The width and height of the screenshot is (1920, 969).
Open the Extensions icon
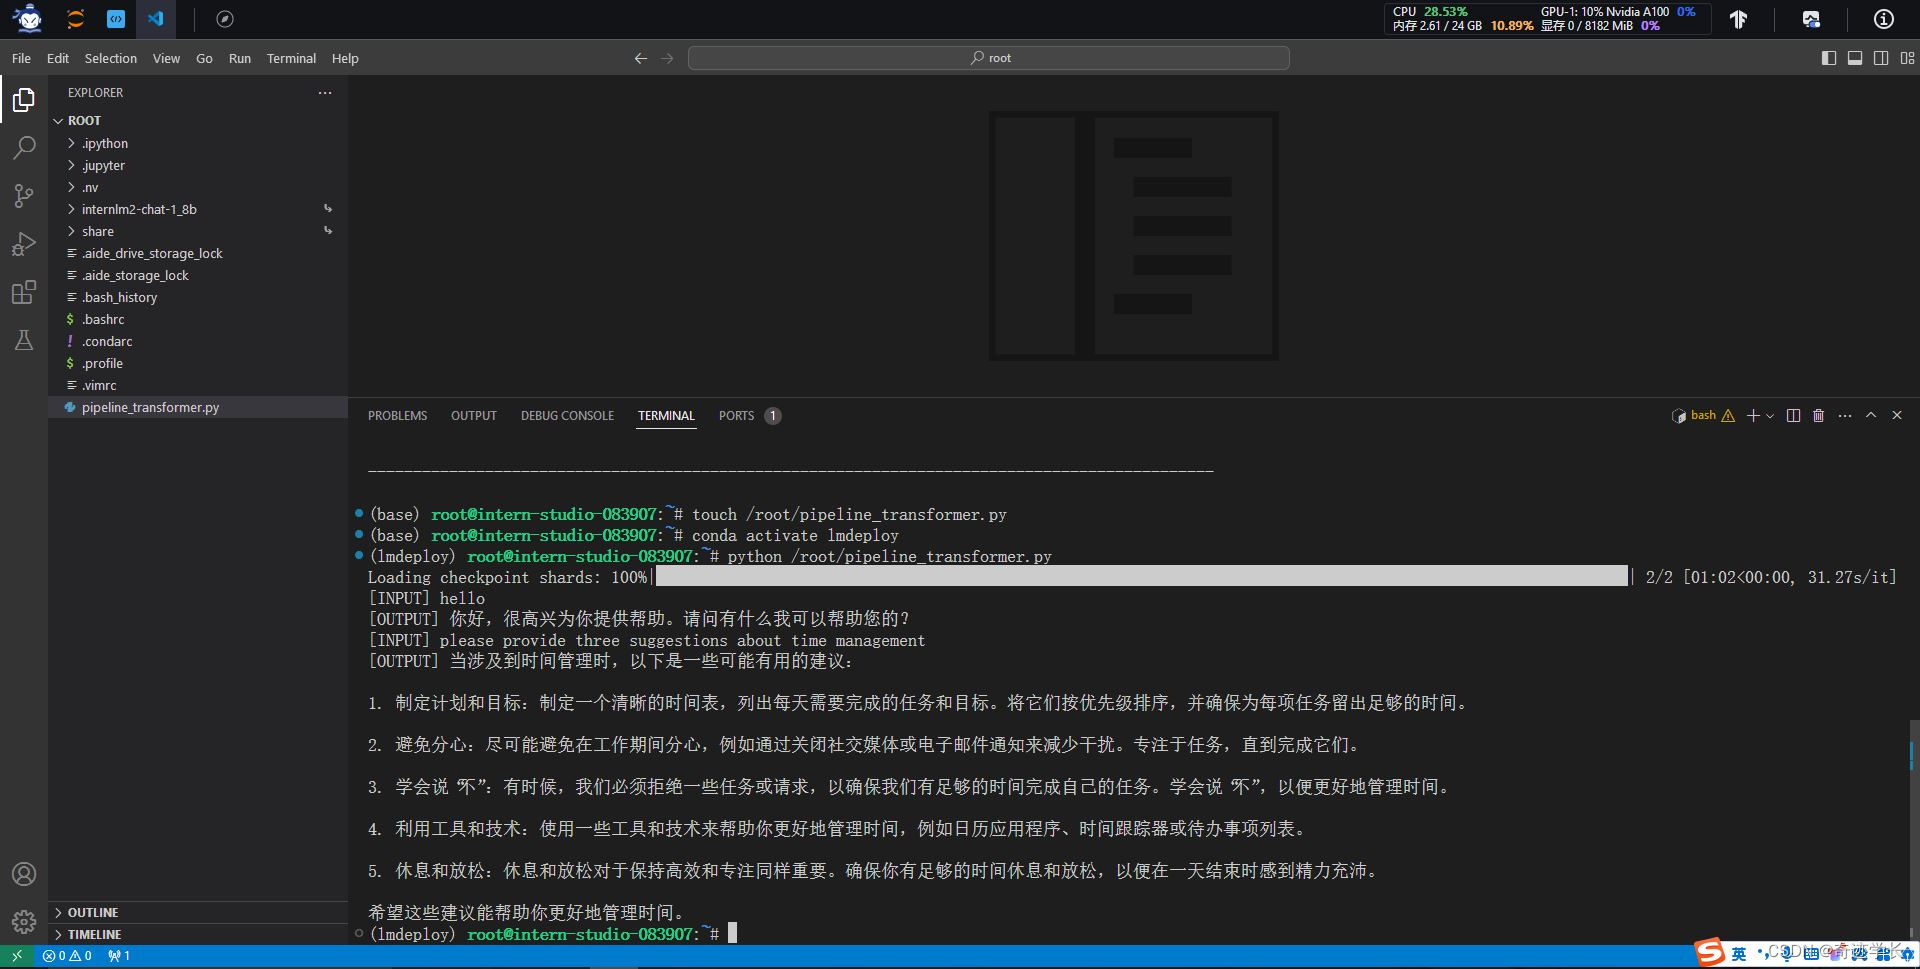tap(24, 292)
